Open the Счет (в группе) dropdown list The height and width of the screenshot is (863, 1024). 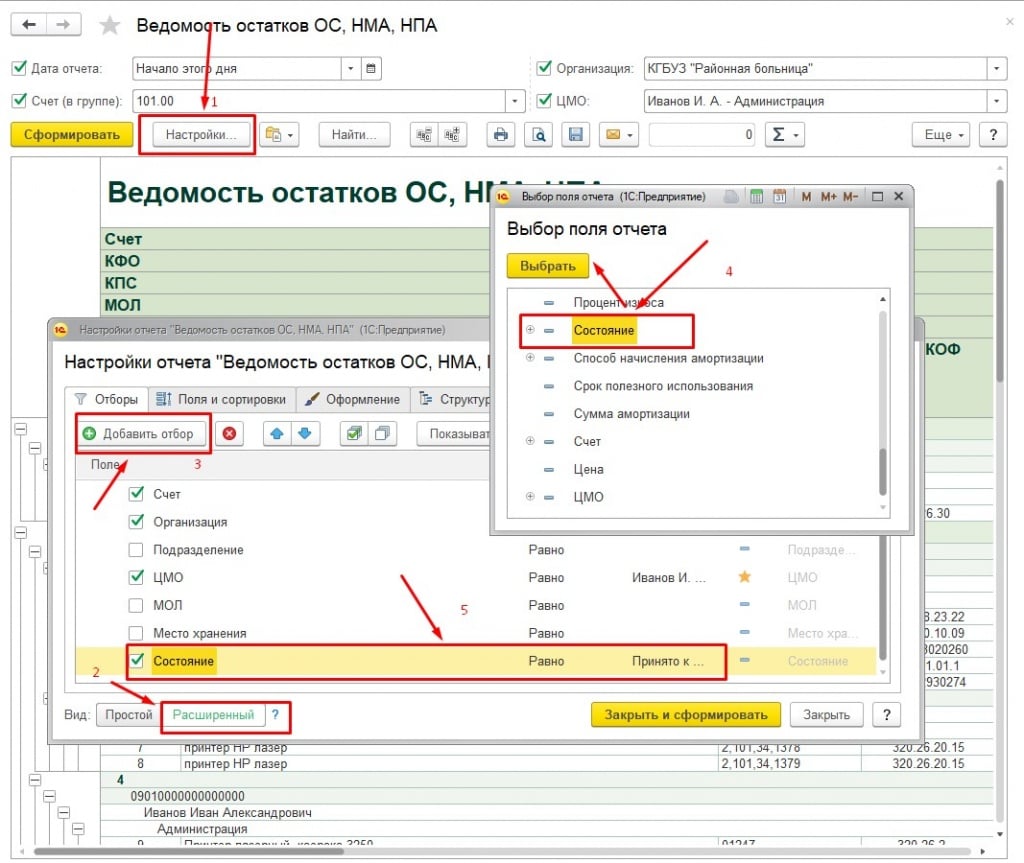click(x=516, y=101)
